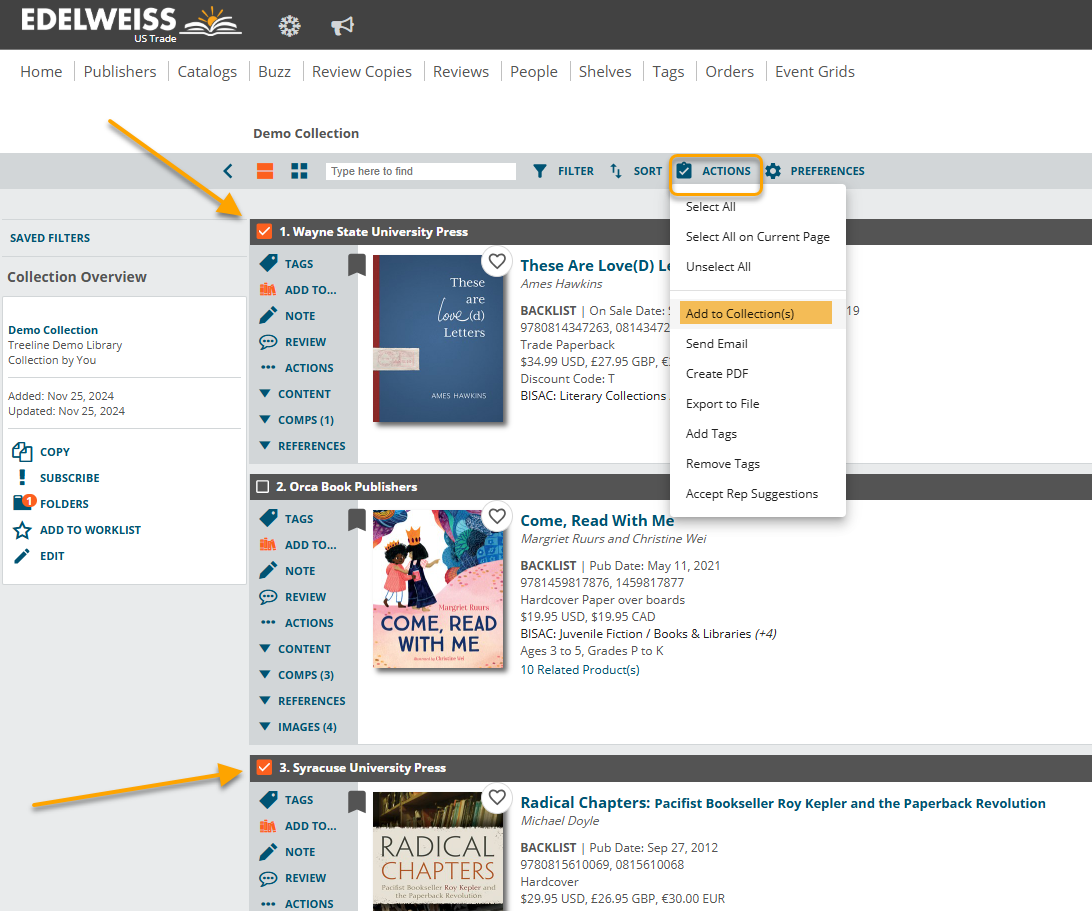
Task: Open the 10 Related Product(s) link
Action: [580, 670]
